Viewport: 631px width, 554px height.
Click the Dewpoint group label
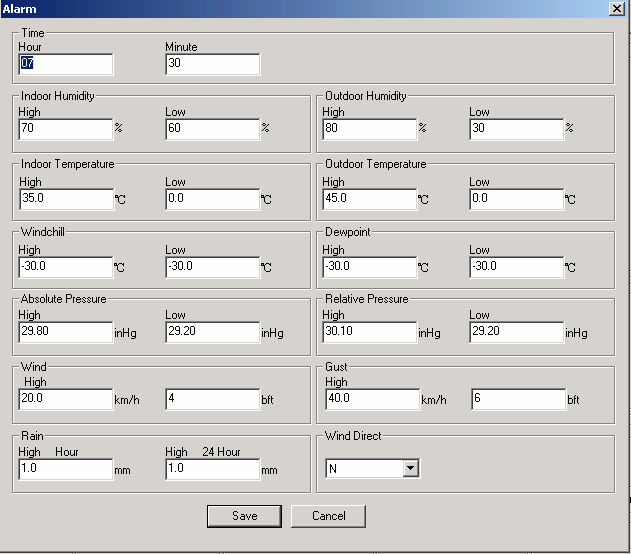point(348,232)
